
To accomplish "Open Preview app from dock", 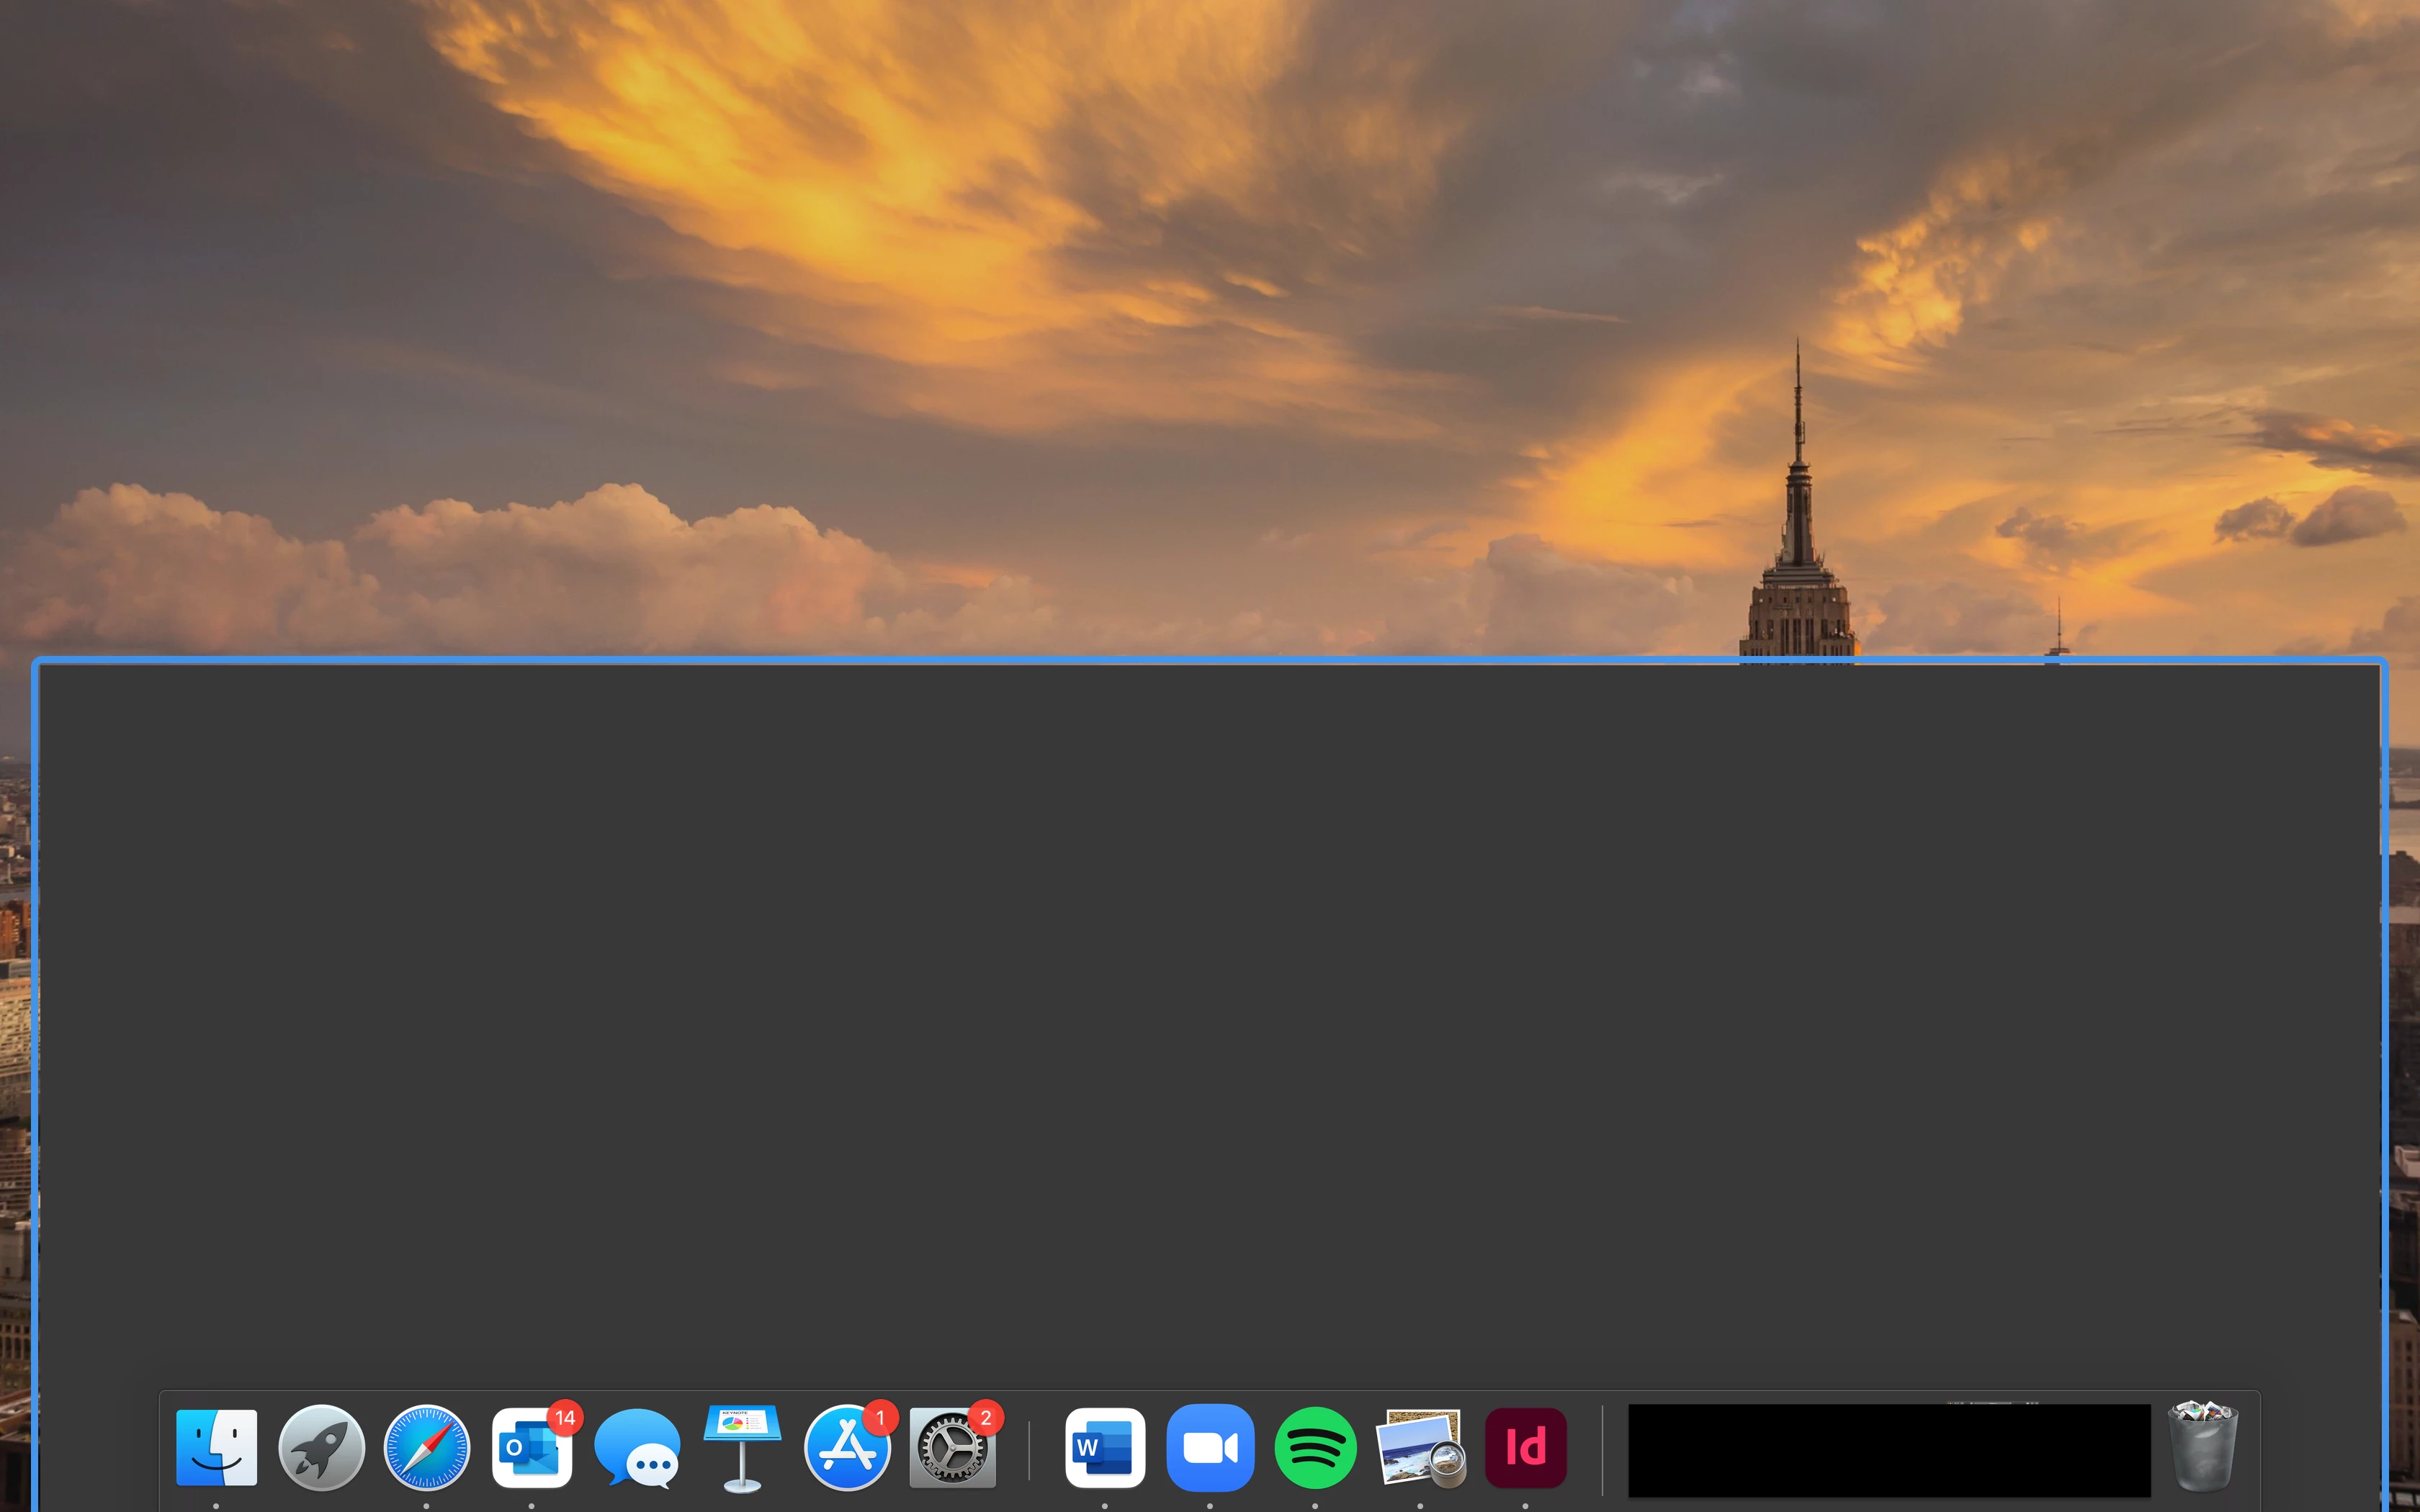I will [1420, 1447].
